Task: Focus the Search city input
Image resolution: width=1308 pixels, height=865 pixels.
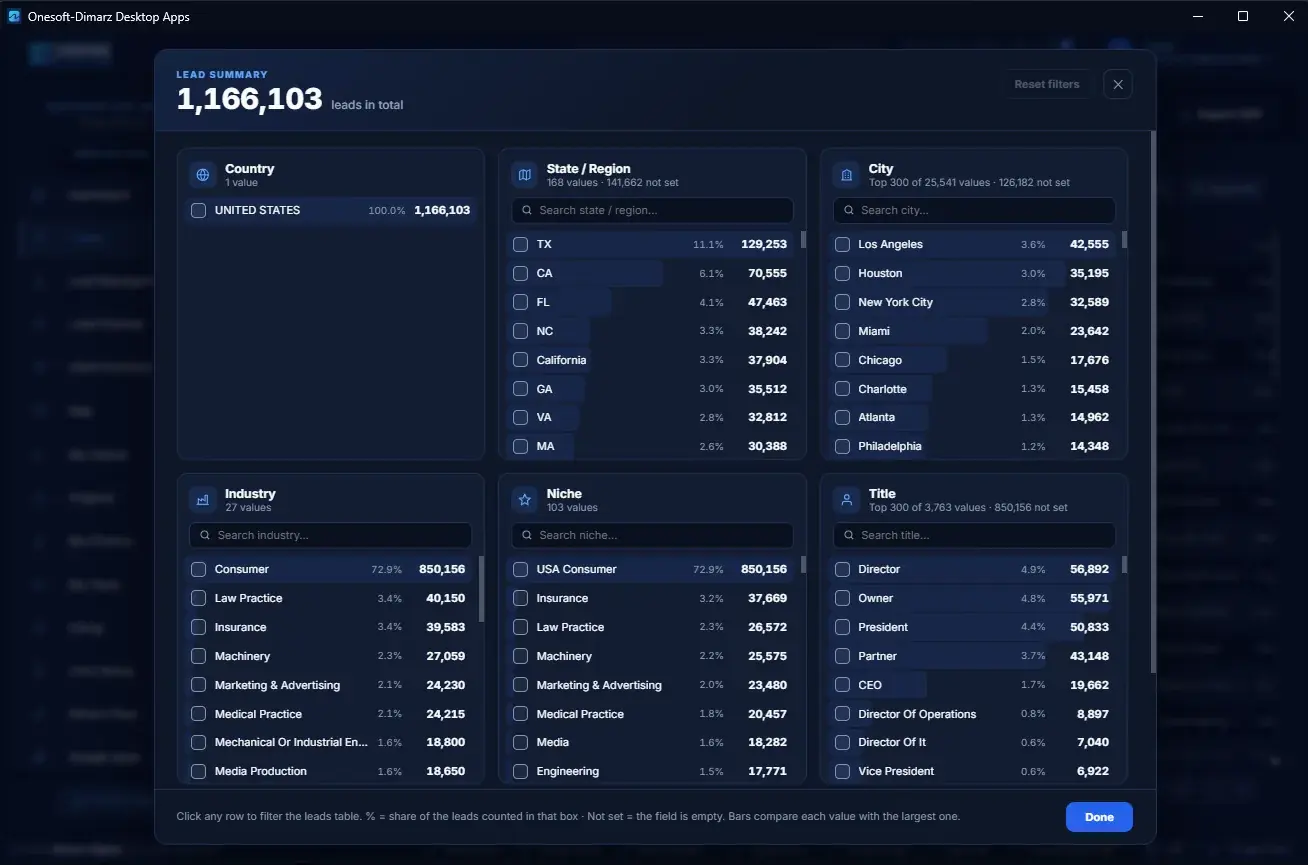Action: (974, 210)
